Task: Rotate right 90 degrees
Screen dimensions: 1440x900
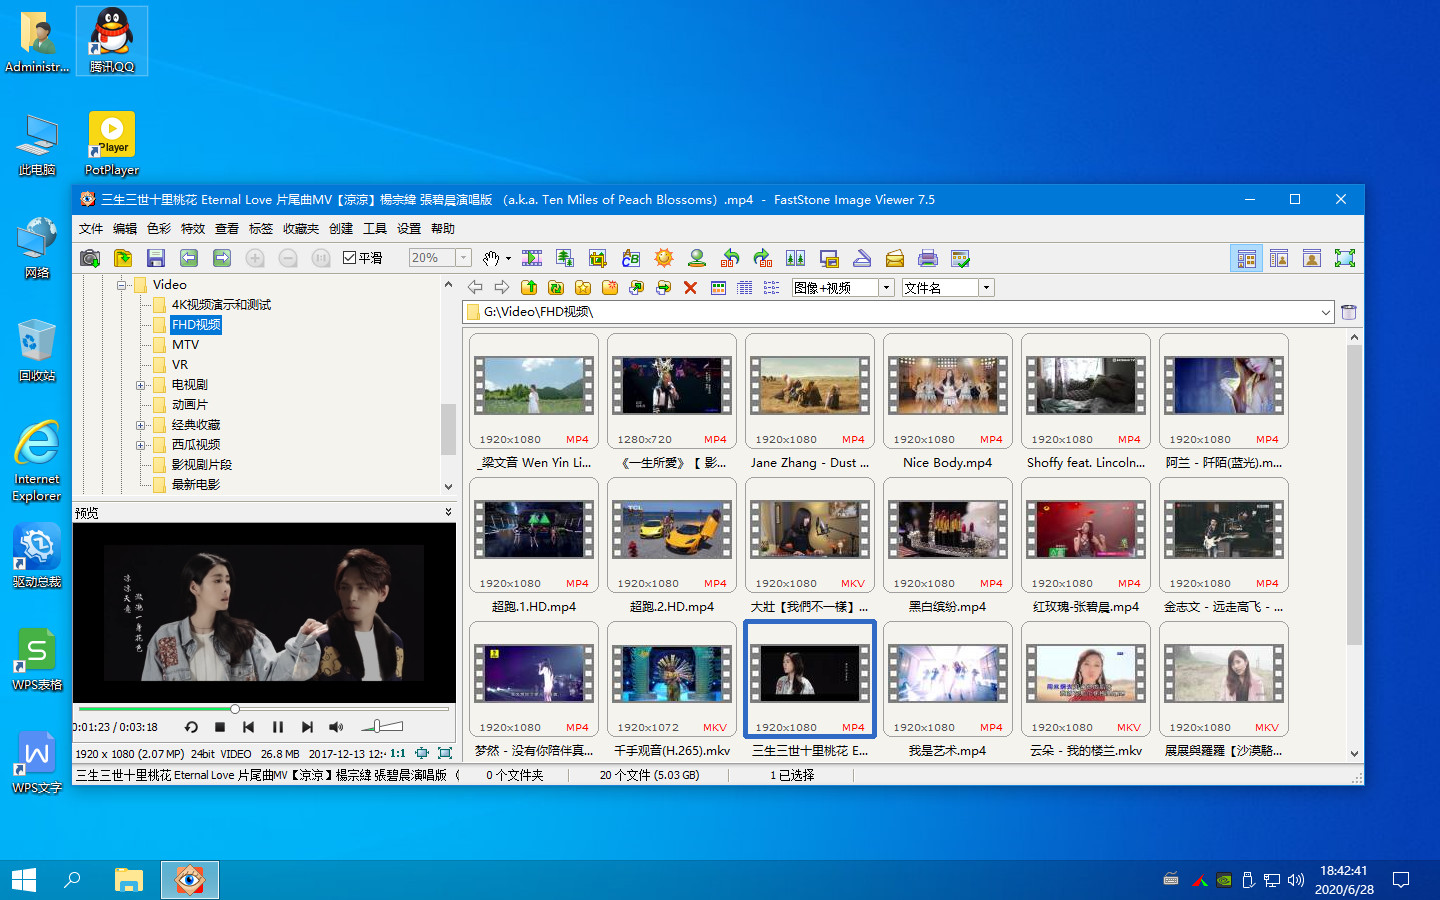Action: (763, 258)
